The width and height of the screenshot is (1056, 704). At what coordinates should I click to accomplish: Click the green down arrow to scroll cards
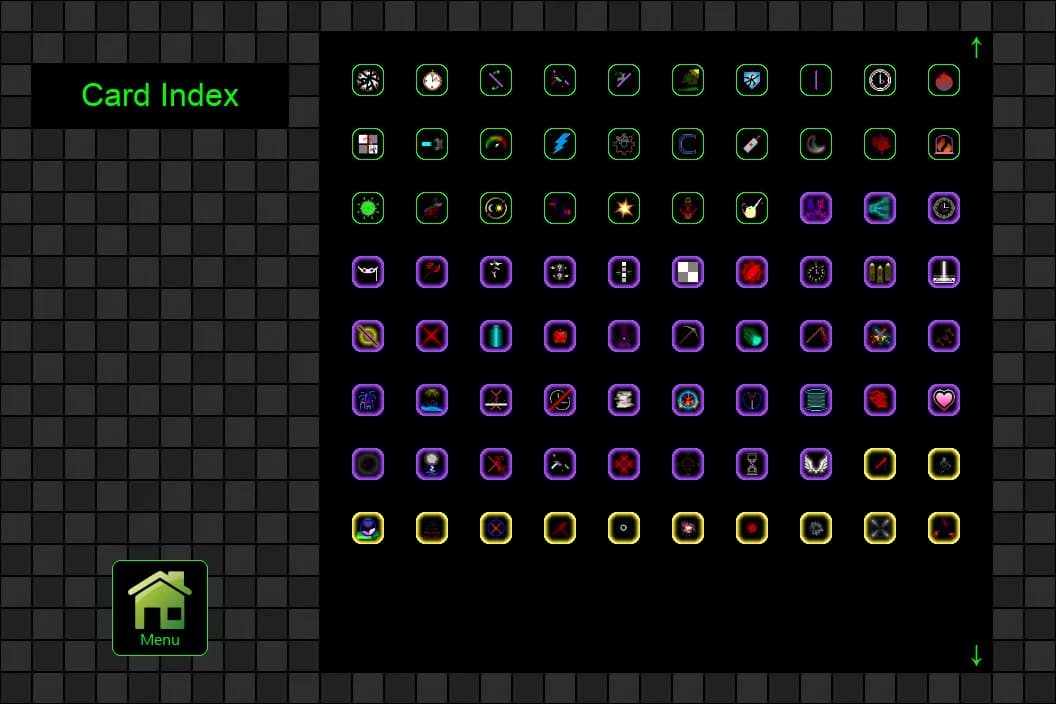coord(976,655)
